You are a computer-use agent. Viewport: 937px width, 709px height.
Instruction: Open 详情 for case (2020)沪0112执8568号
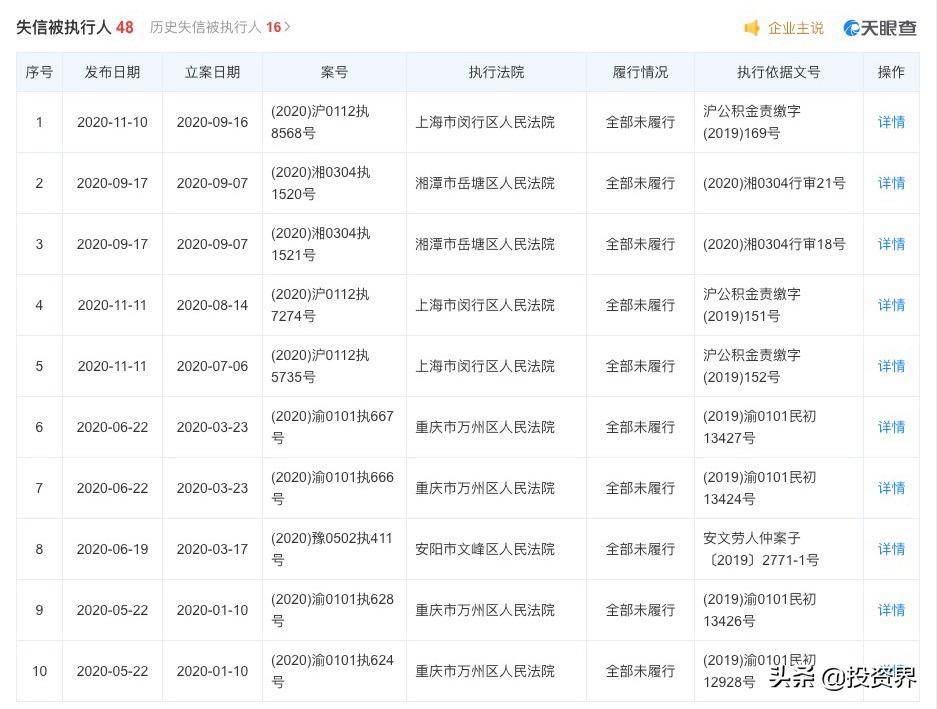click(890, 122)
